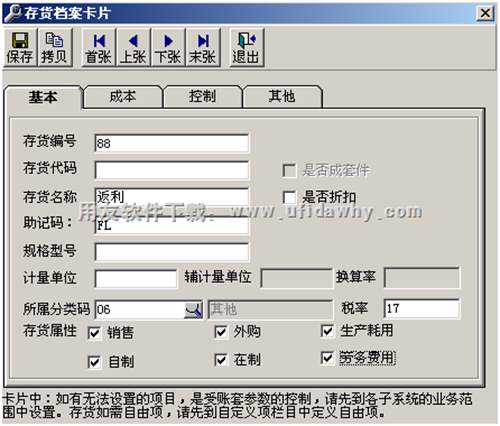
Task: Toggle the 生产耗用 checkbox
Action: [327, 331]
